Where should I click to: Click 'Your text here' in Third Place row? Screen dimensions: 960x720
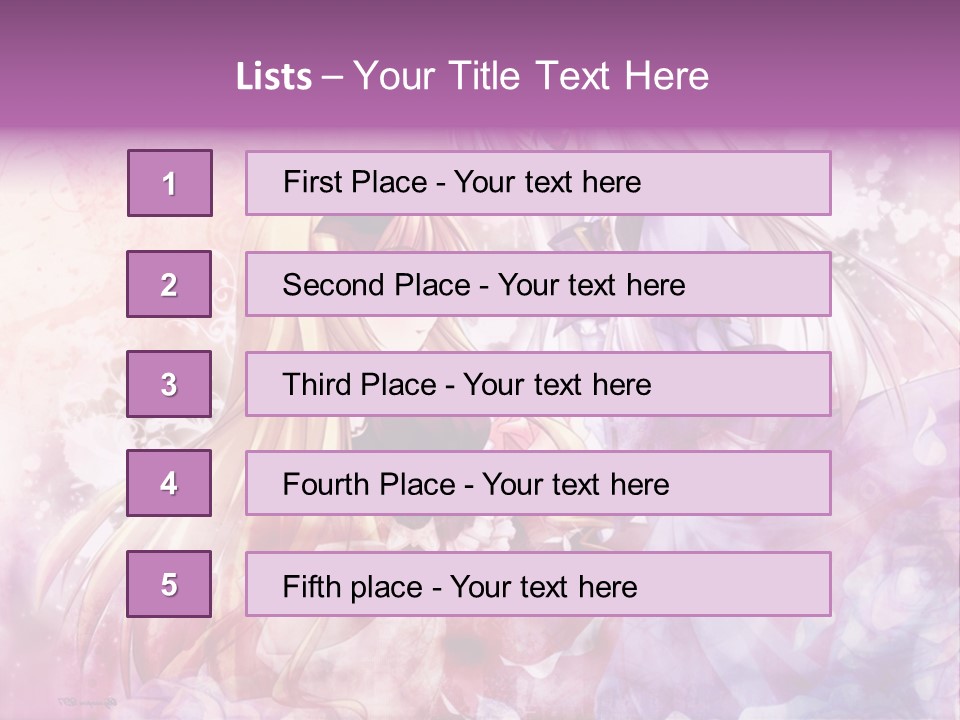(x=557, y=384)
